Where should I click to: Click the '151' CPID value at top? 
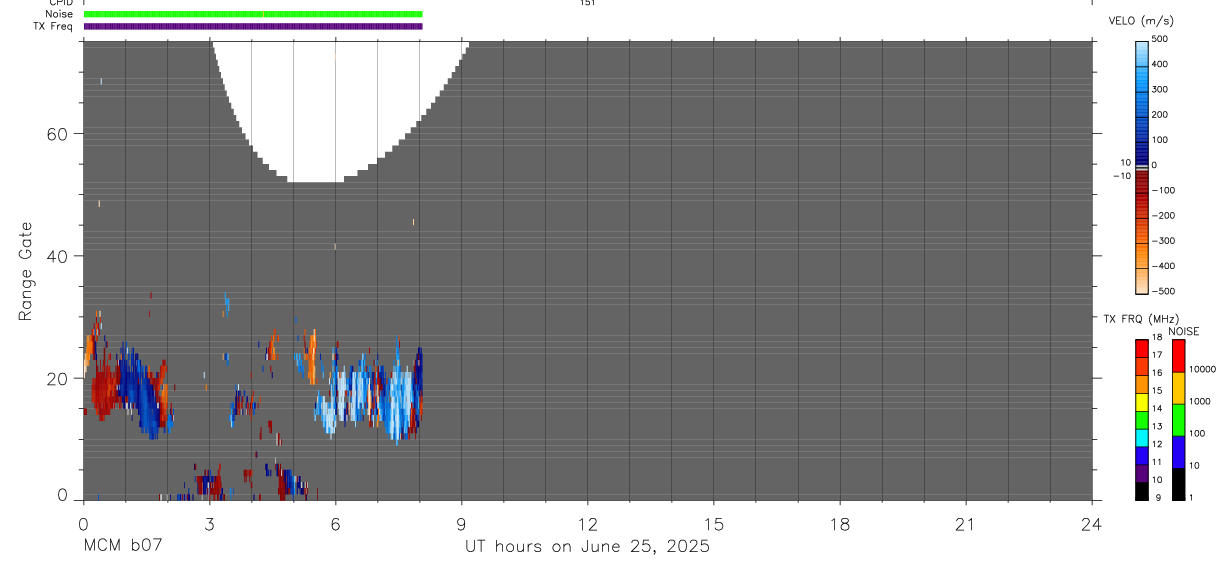[x=587, y=3]
